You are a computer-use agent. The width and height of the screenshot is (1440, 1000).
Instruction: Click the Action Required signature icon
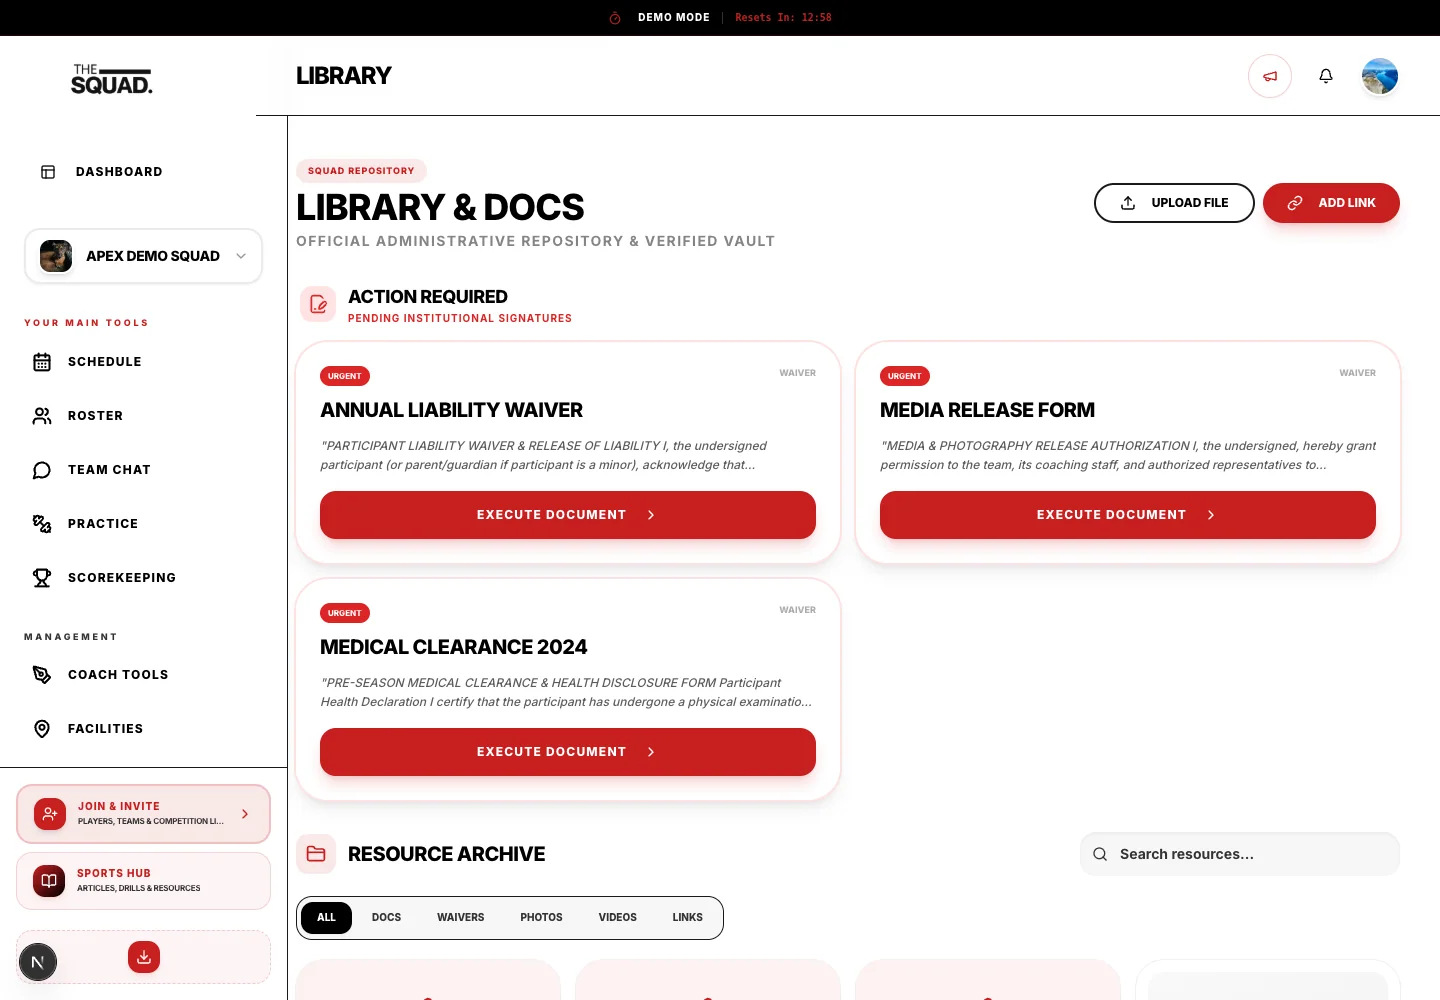(x=318, y=304)
